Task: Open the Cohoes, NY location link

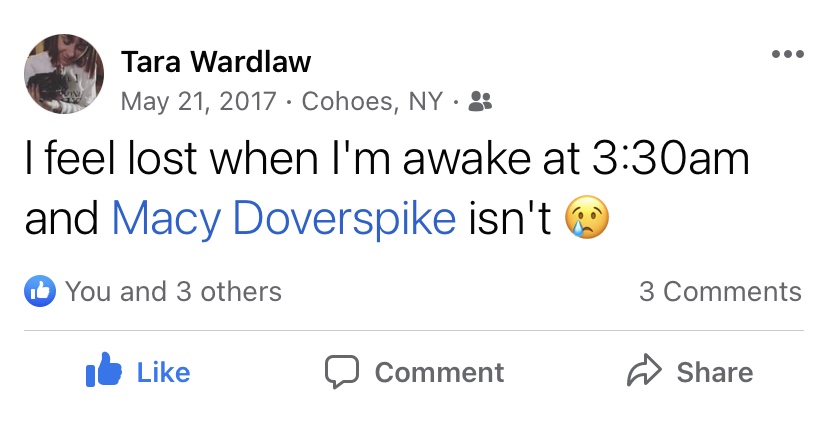Action: tap(372, 102)
